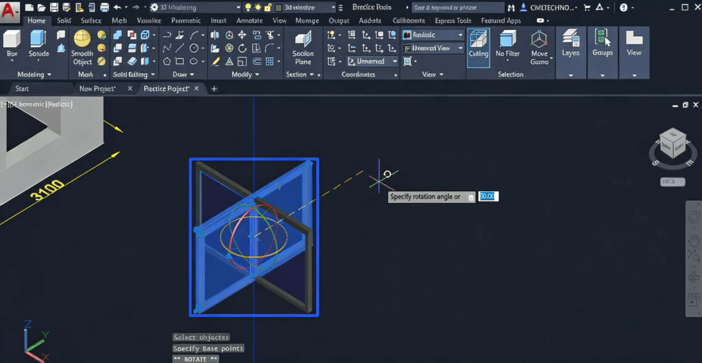The image size is (702, 363).
Task: Click the keyword search field in title bar
Action: [458, 8]
